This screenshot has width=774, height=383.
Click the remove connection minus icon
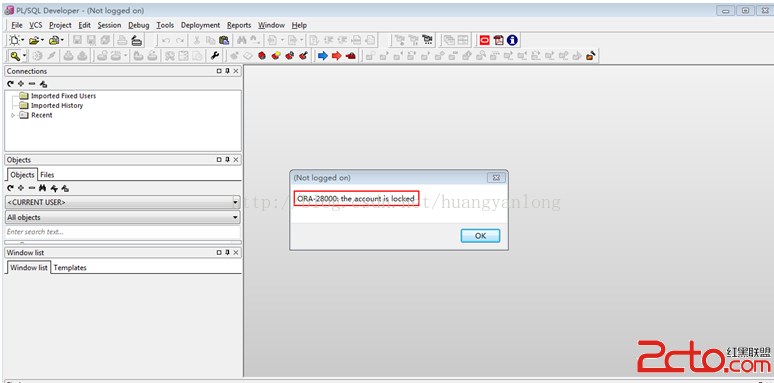pos(32,84)
